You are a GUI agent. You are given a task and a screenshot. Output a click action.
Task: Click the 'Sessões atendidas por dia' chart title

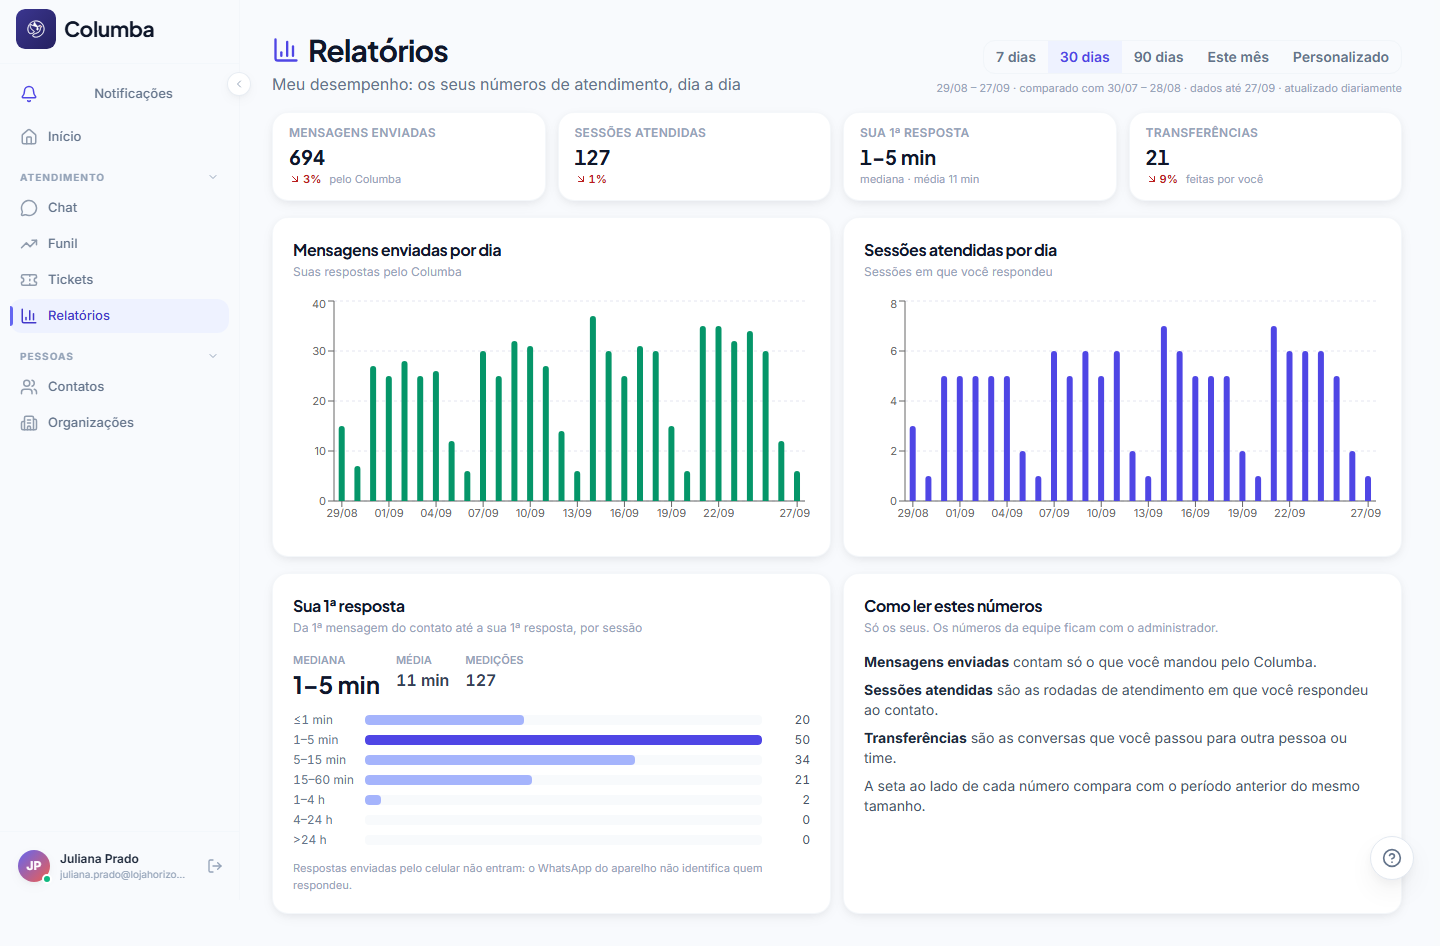[960, 250]
